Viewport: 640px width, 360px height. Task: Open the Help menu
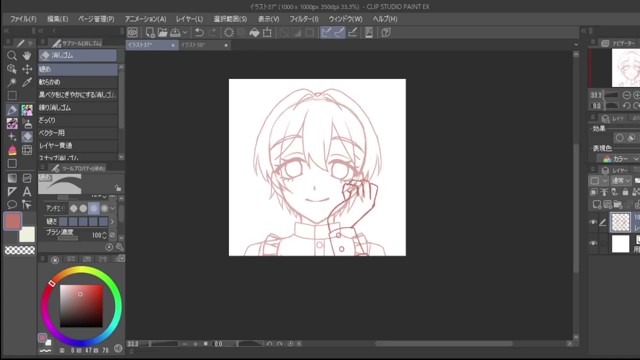tap(385, 19)
